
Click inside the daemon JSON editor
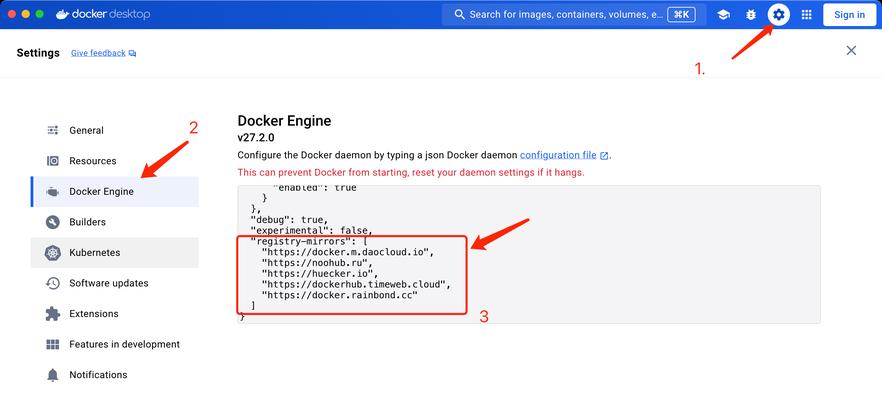coord(529,254)
